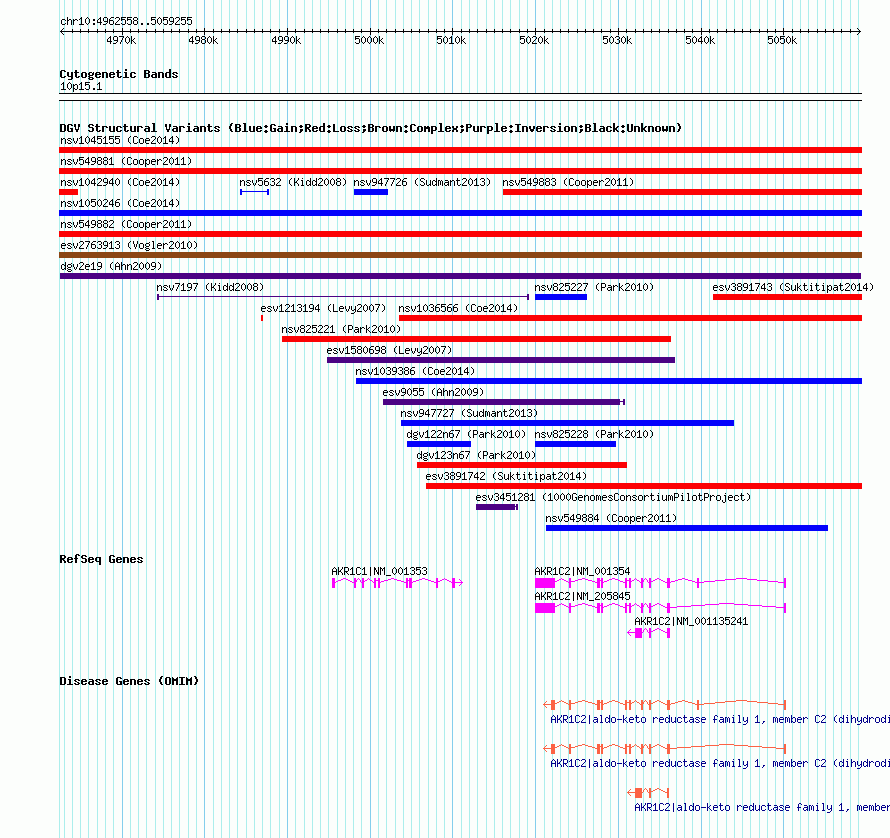The width and height of the screenshot is (890, 838).
Task: Click the nsv947727 (Sudmant2013) label
Action: click(469, 413)
